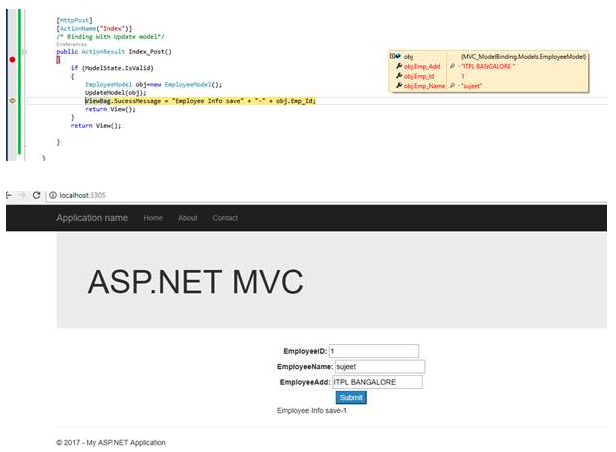Expand the obj node in the debugger datatip
This screenshot has width=616, height=452.
pyautogui.click(x=392, y=56)
